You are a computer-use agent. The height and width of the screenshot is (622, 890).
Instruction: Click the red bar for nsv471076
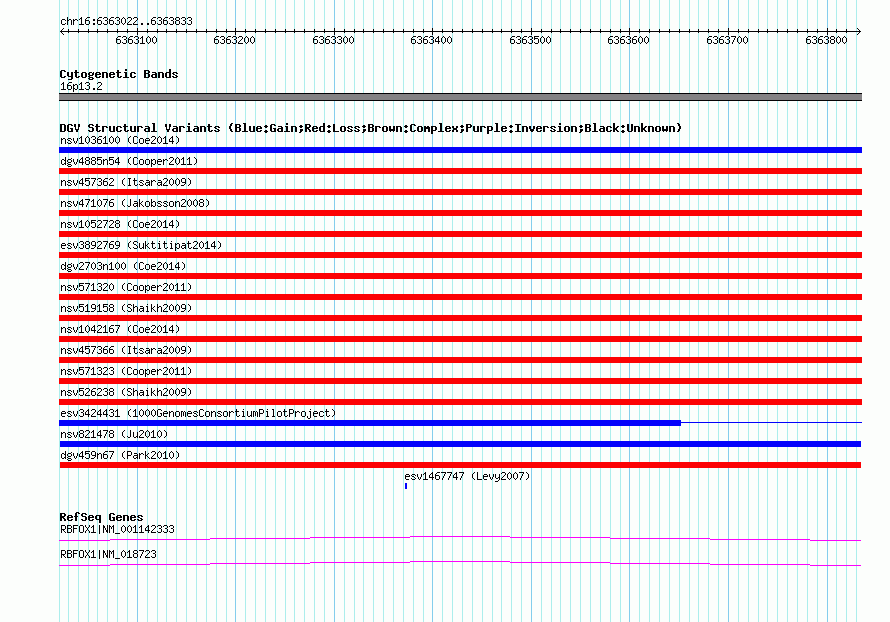point(460,213)
